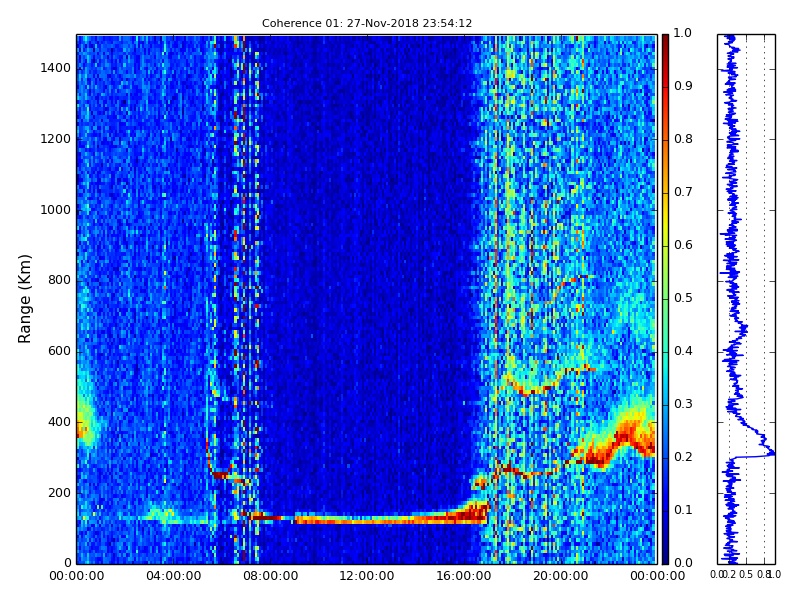Click the colorbar tick label 0.8
Viewport: 800px width, 600px height.
(683, 139)
